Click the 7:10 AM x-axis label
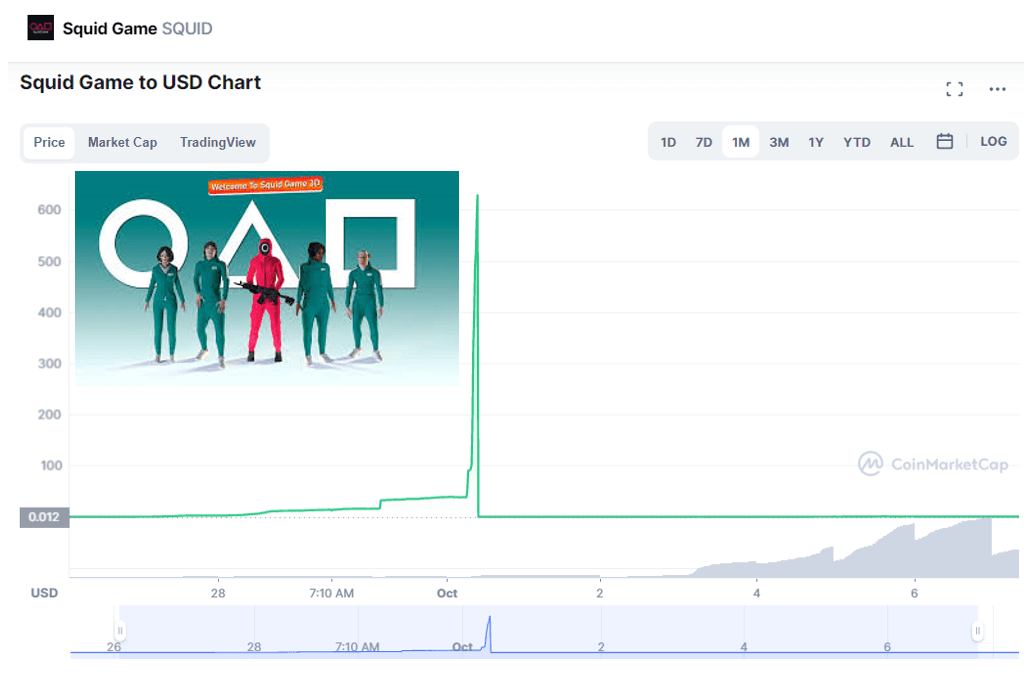 click(331, 593)
